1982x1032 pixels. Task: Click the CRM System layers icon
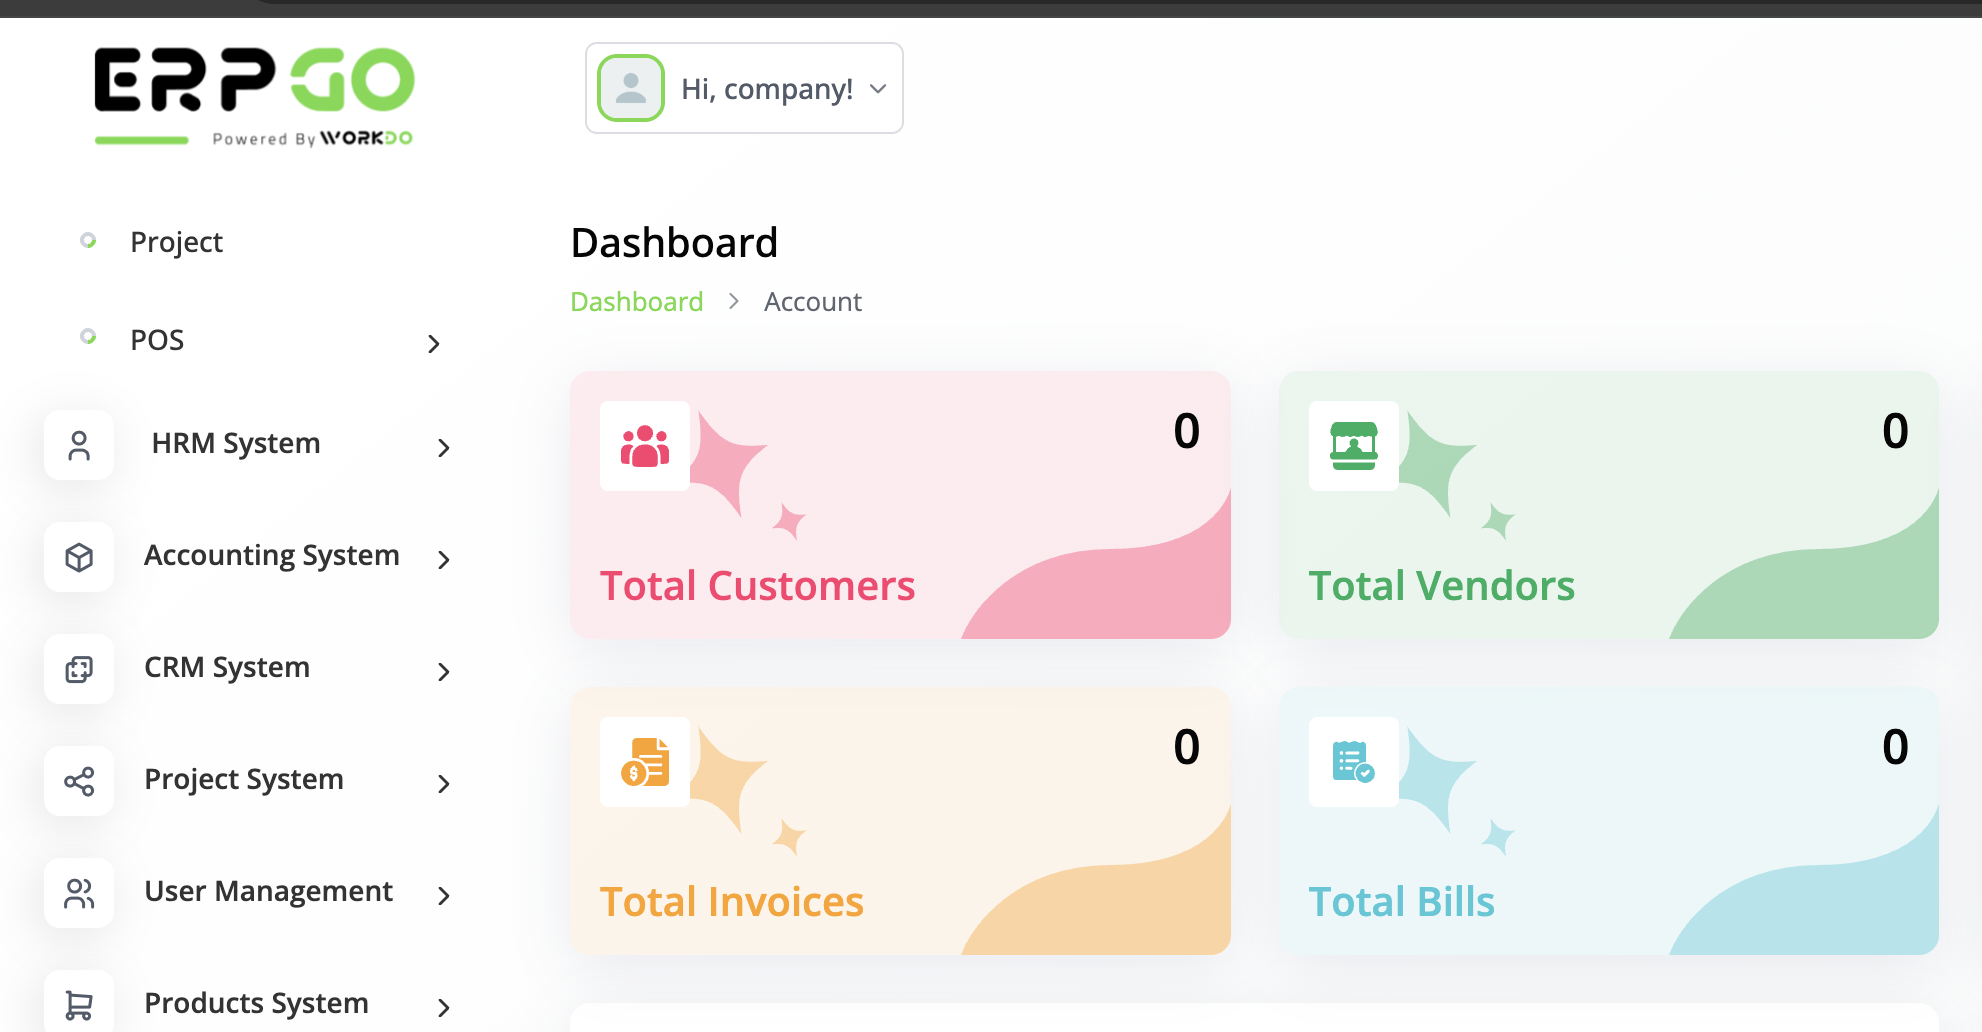pyautogui.click(x=79, y=669)
